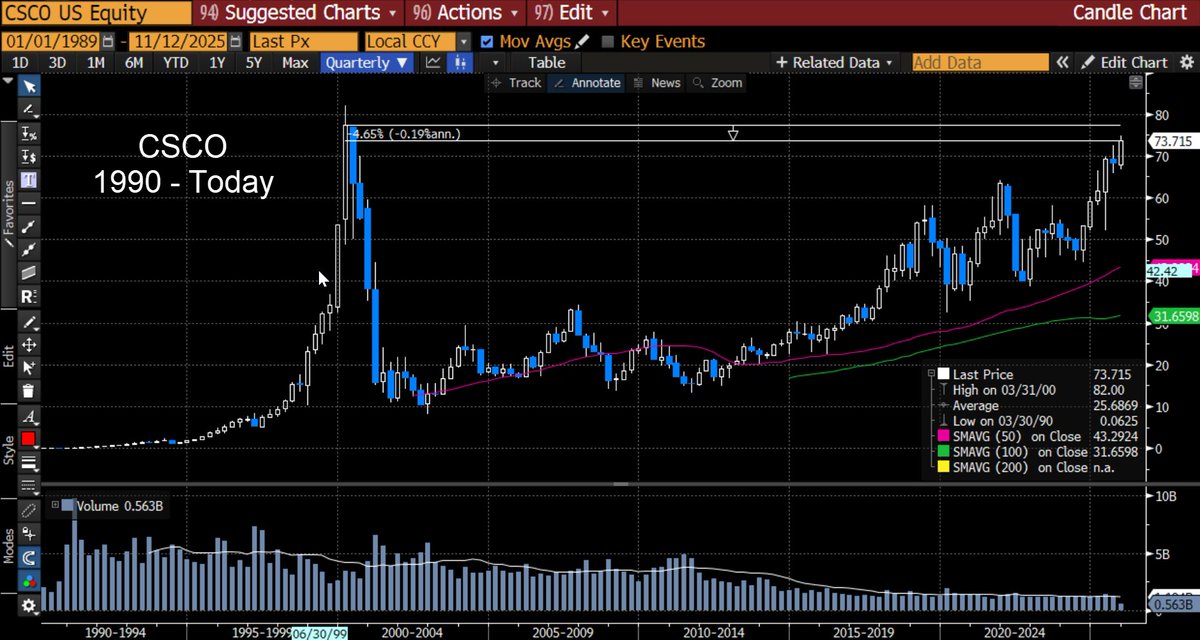Expand the Related Data dropdown
Image resolution: width=1200 pixels, height=640 pixels.
click(834, 62)
